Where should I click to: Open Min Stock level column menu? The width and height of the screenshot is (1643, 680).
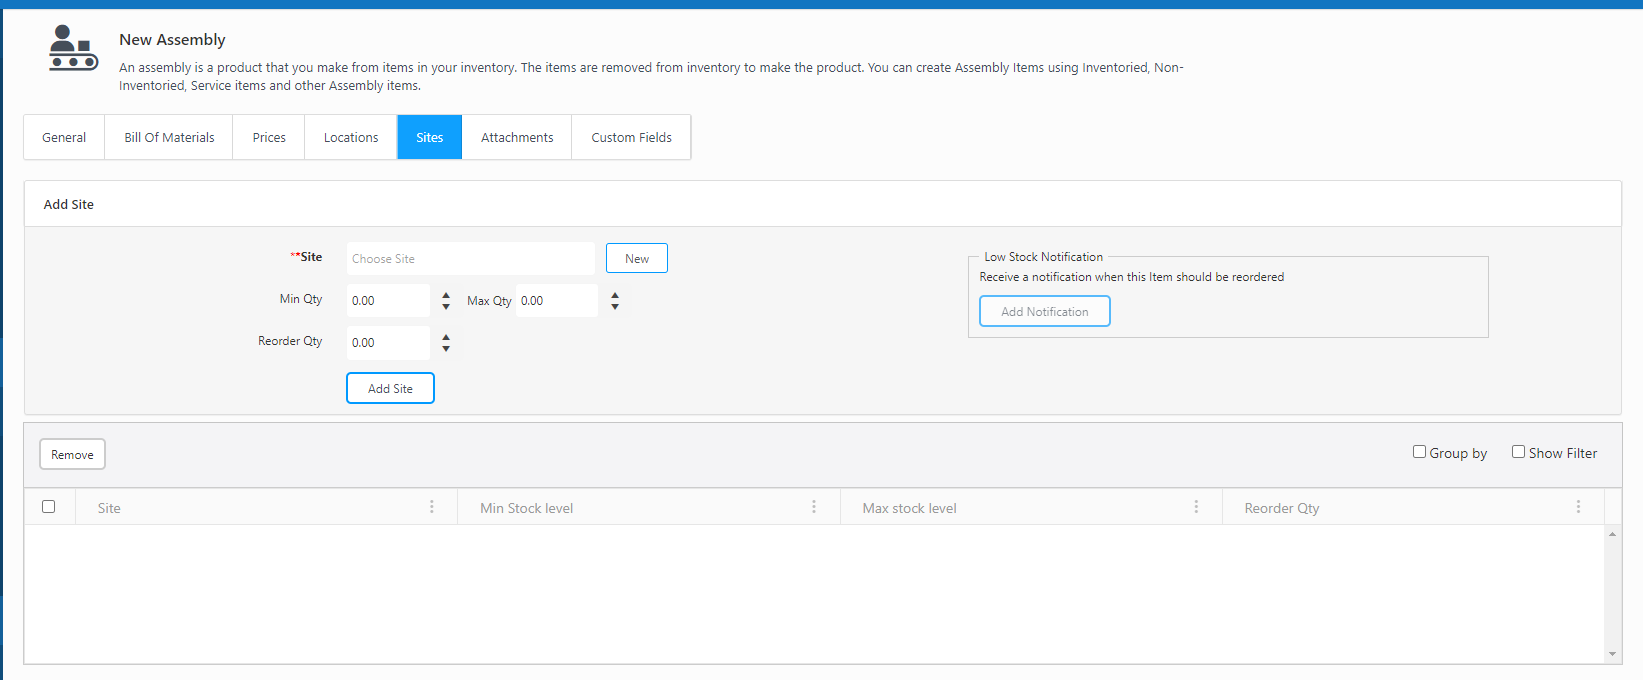pyautogui.click(x=814, y=507)
